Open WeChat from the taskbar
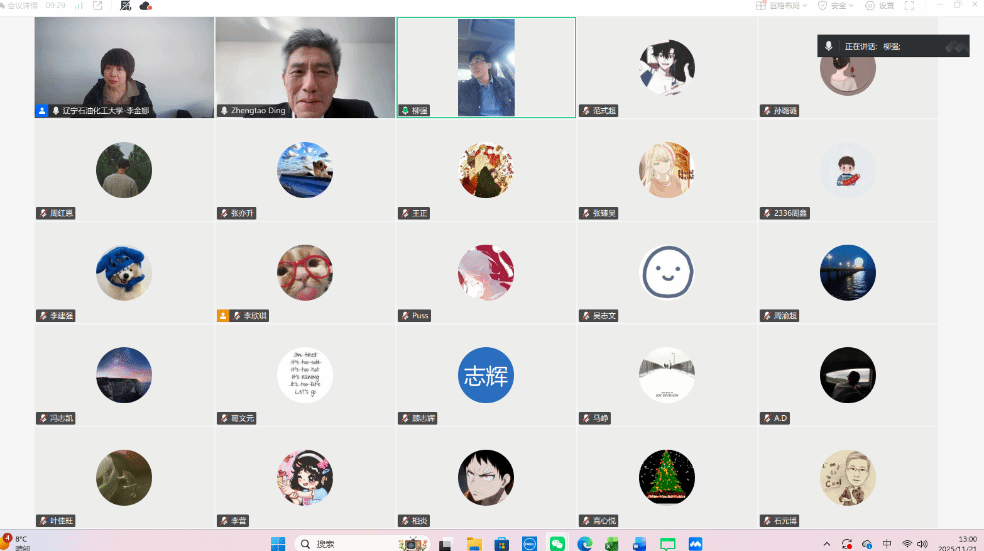 click(x=557, y=543)
